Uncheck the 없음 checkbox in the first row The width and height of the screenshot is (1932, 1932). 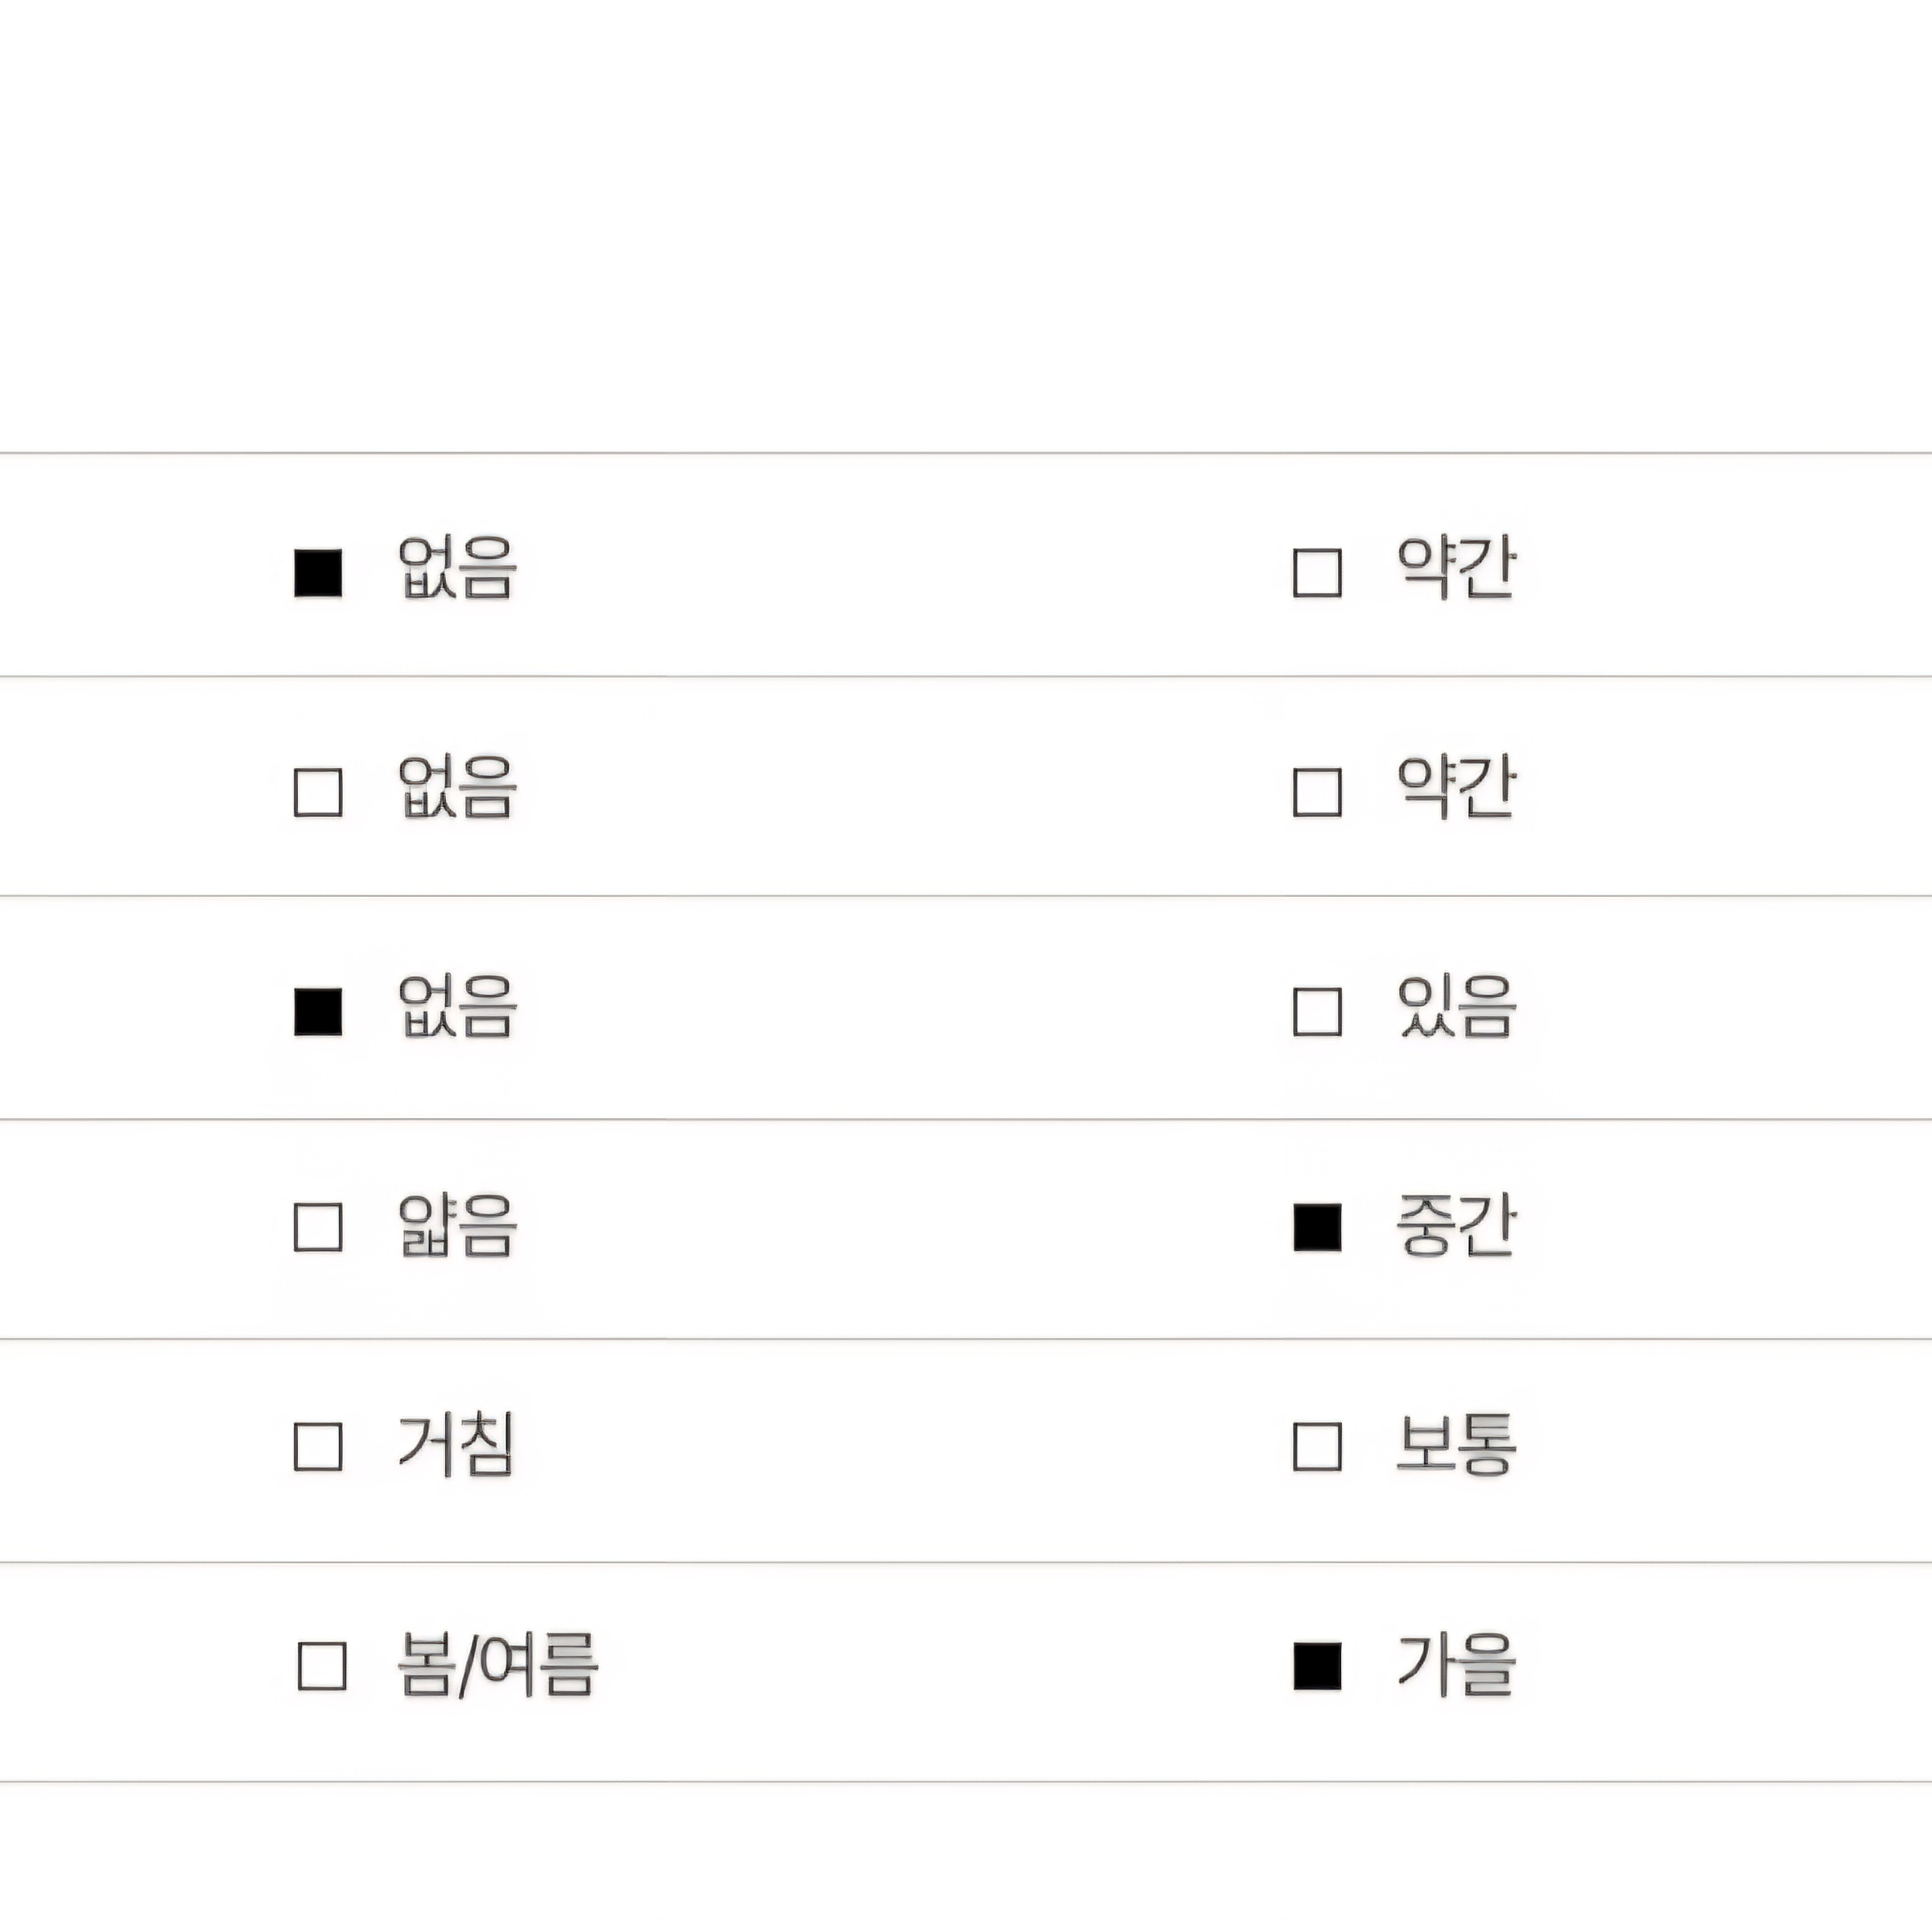318,573
